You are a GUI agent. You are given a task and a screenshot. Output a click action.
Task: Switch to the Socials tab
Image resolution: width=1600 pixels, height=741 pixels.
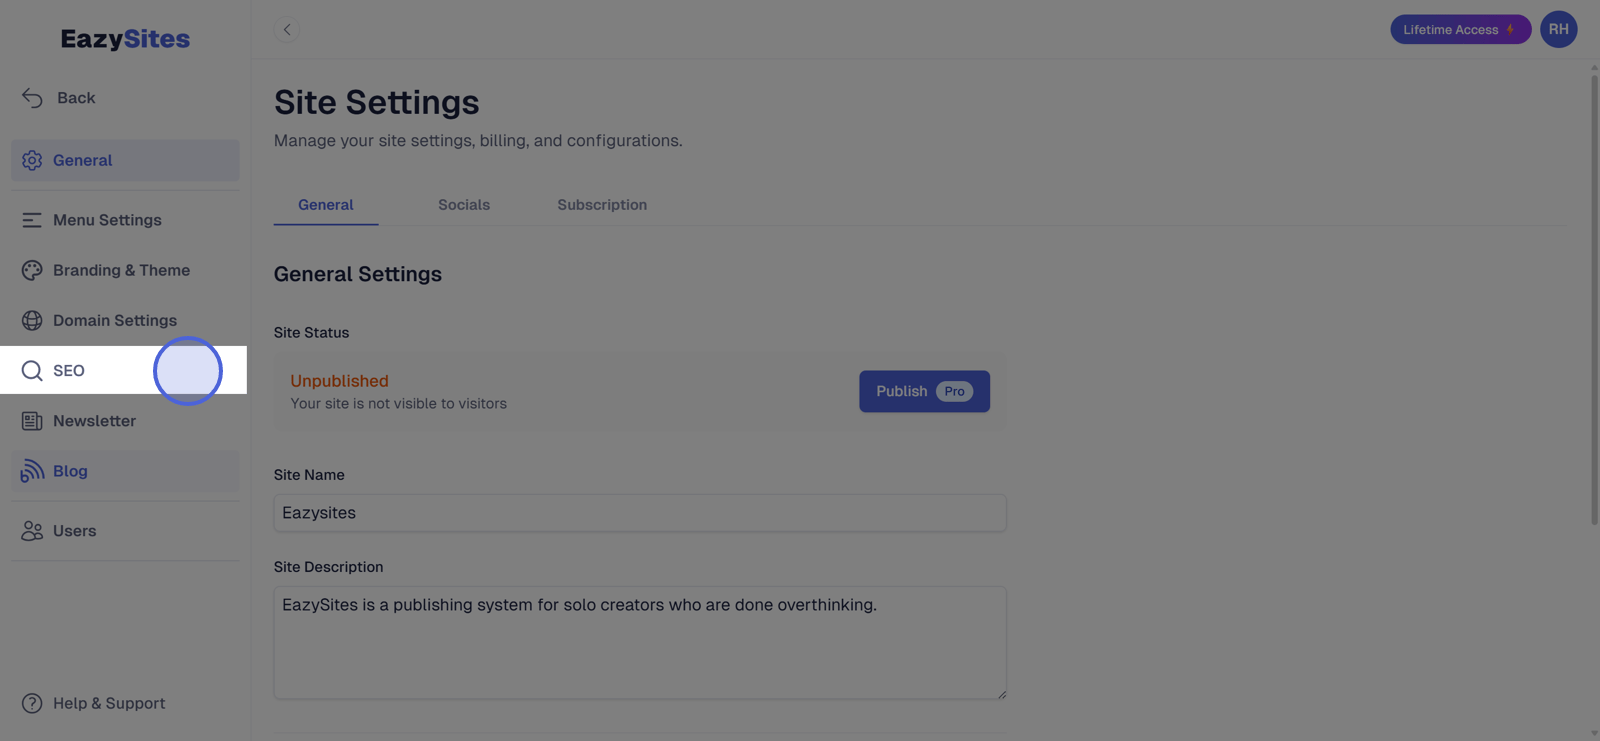(464, 205)
